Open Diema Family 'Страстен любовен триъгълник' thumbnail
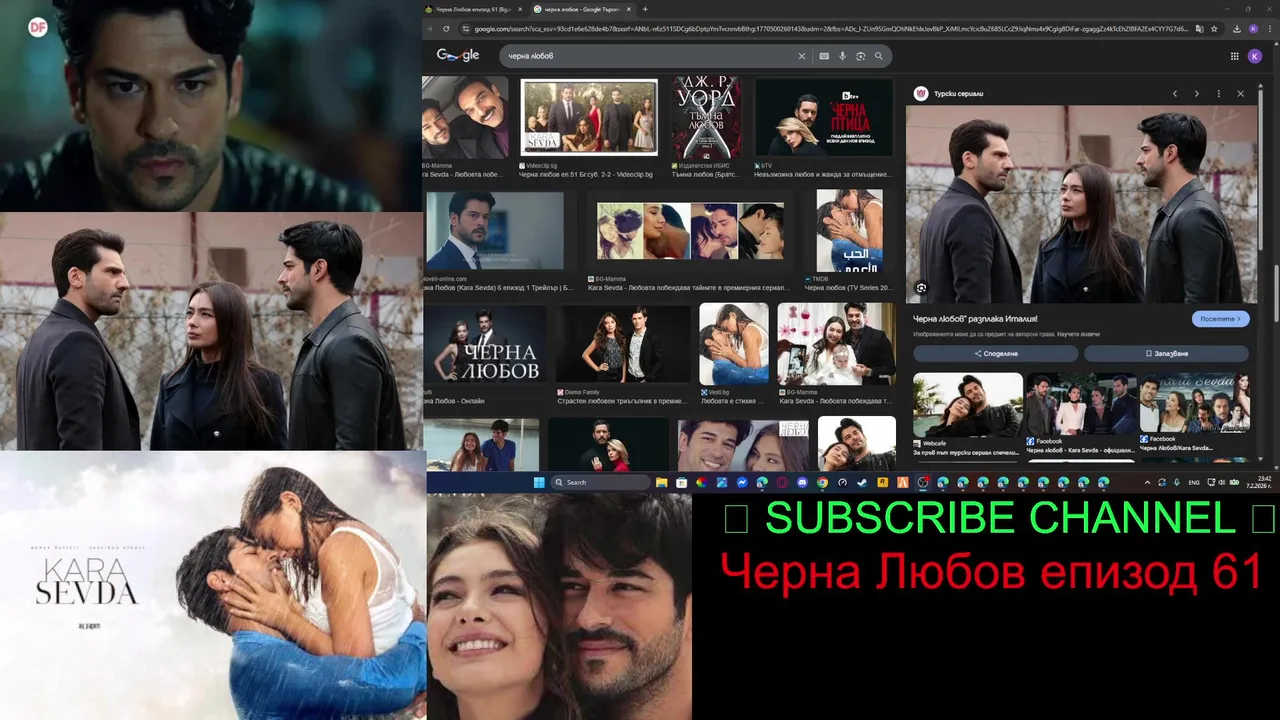Screen dimensions: 1280x720 point(623,345)
